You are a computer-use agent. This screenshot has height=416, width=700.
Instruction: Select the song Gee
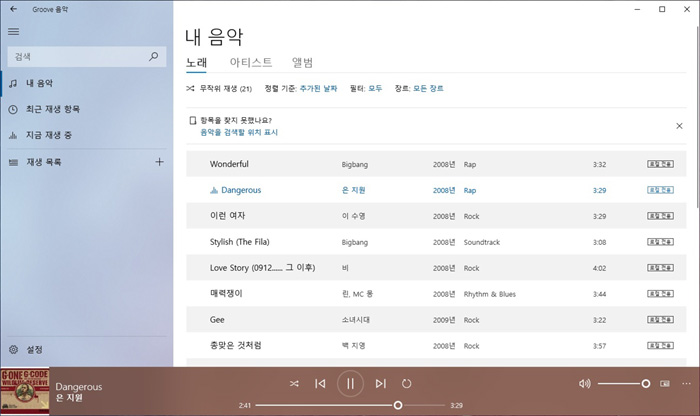pyautogui.click(x=217, y=320)
